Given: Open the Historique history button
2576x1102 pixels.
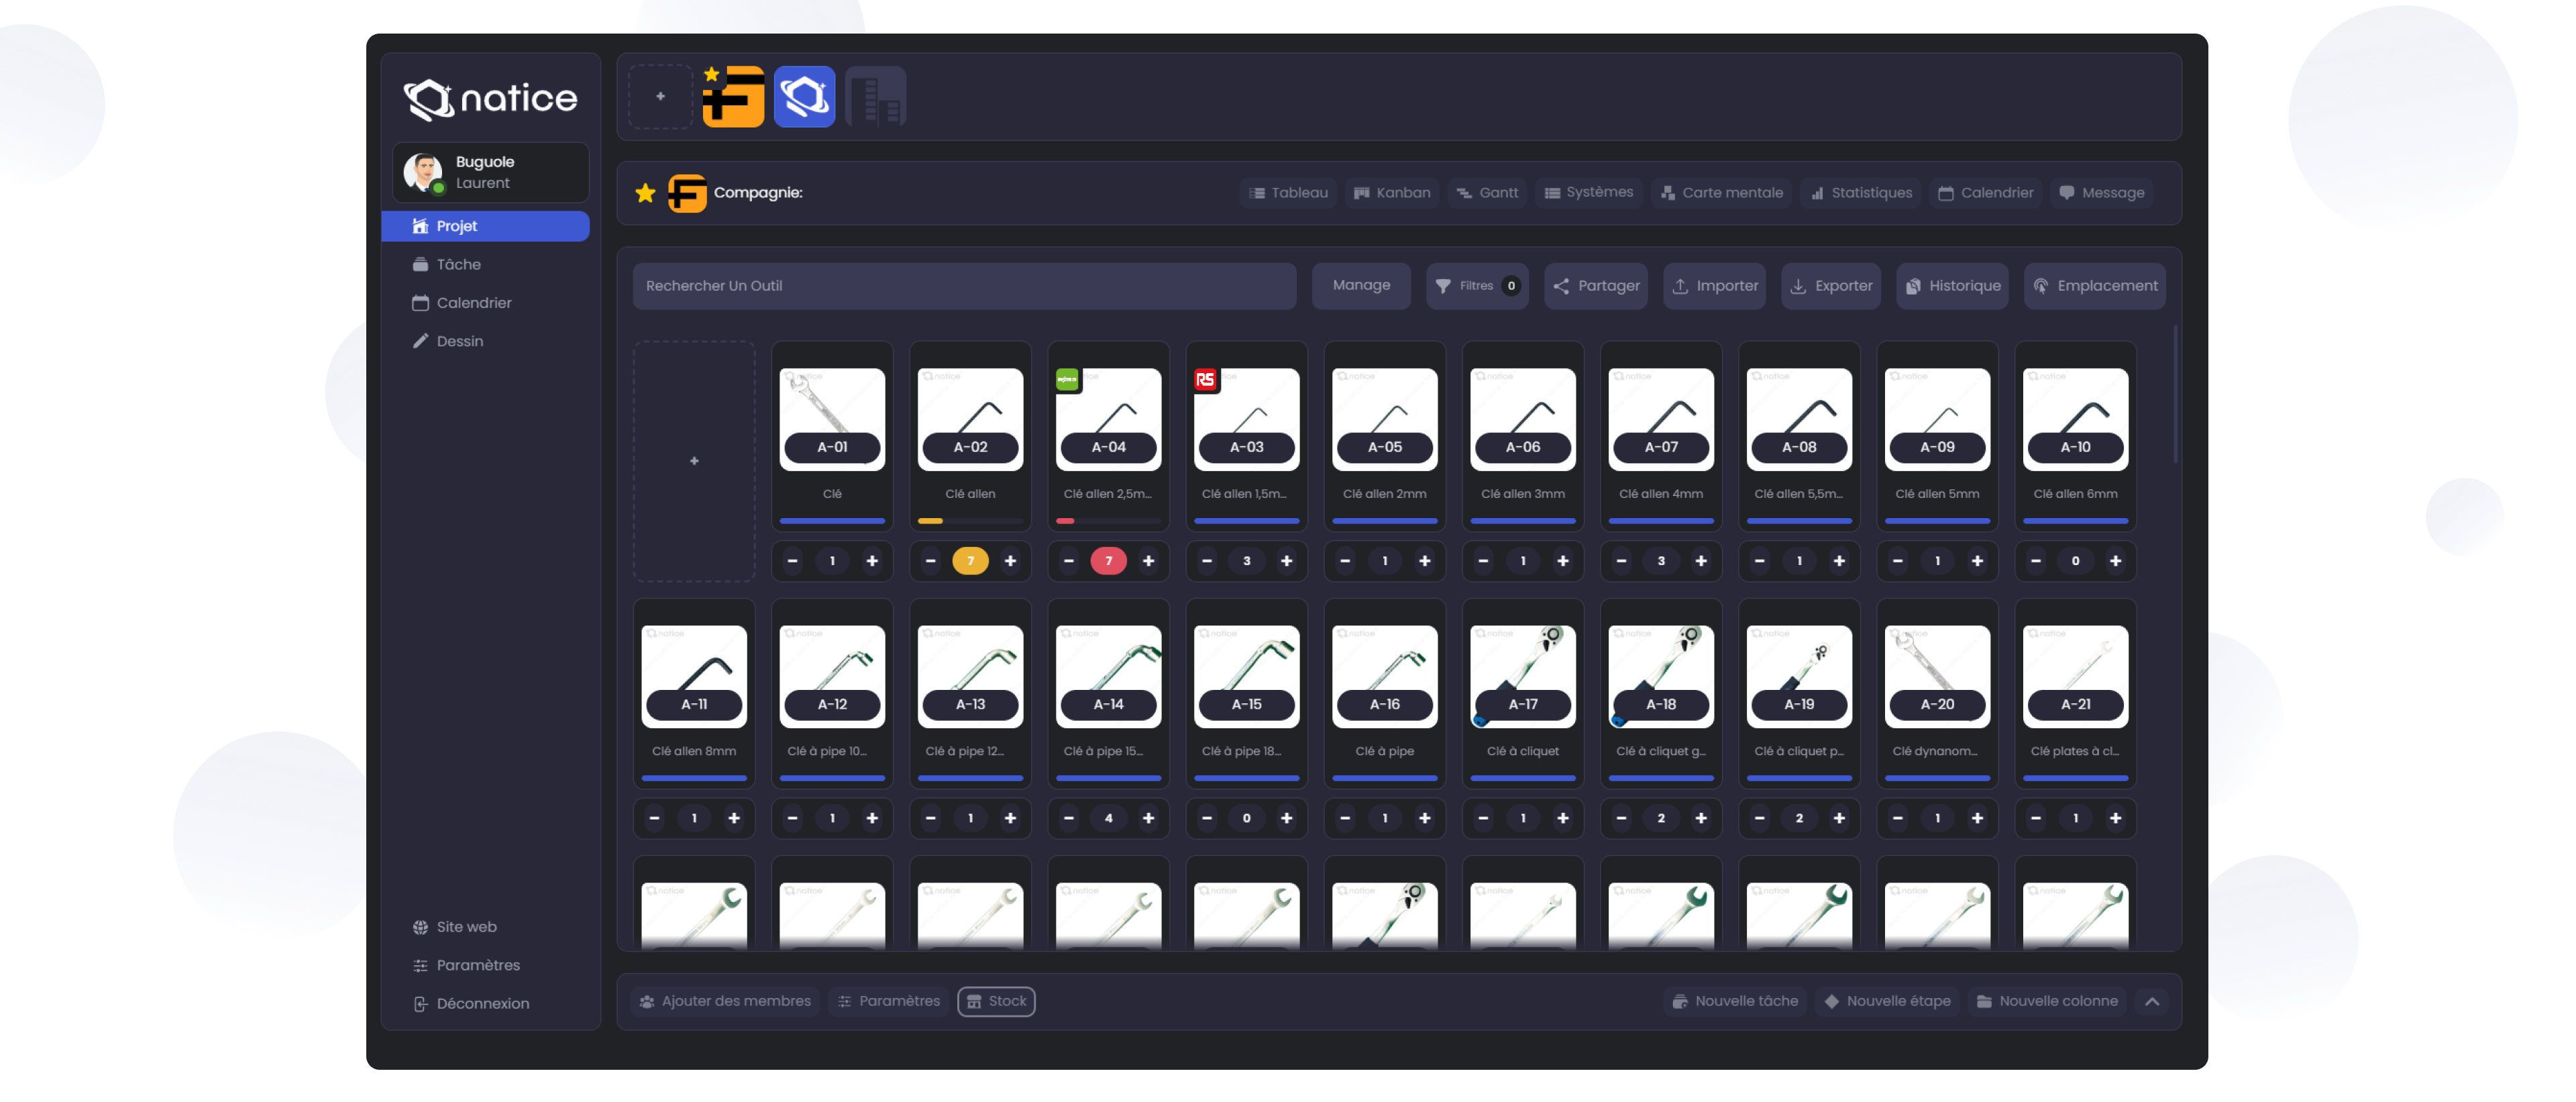Looking at the screenshot, I should (x=1952, y=286).
